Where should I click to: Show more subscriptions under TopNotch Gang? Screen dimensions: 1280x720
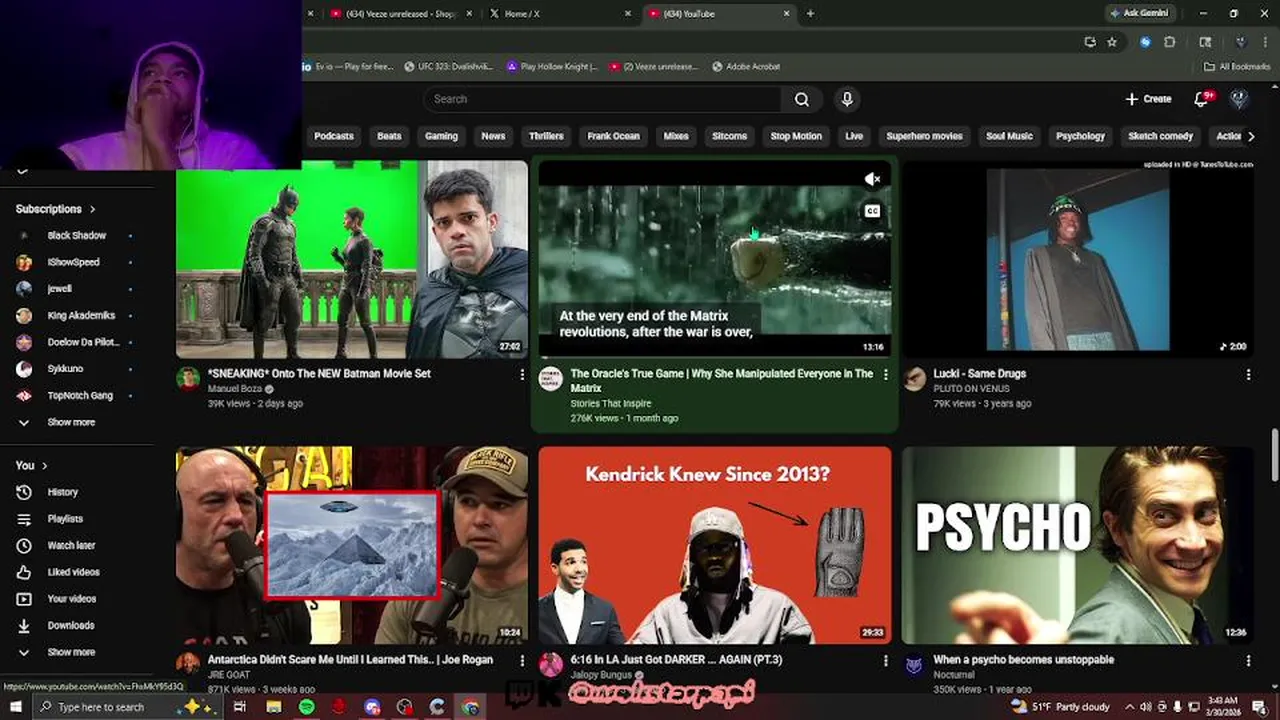pyautogui.click(x=71, y=422)
